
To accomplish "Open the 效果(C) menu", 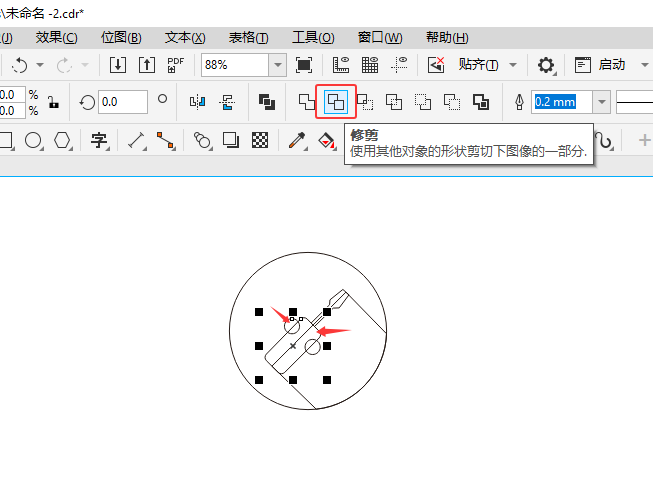I will (56, 38).
